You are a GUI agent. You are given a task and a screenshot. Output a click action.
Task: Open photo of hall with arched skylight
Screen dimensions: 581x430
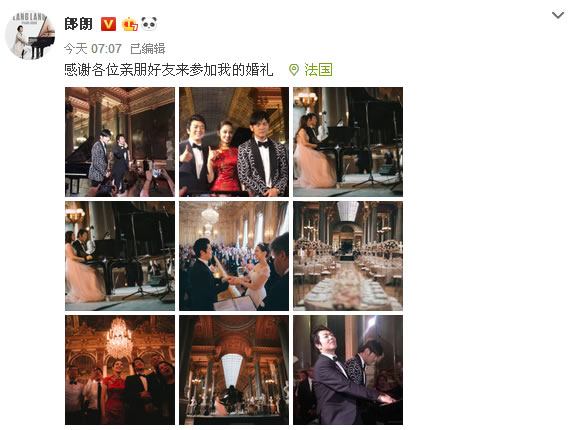click(x=234, y=370)
